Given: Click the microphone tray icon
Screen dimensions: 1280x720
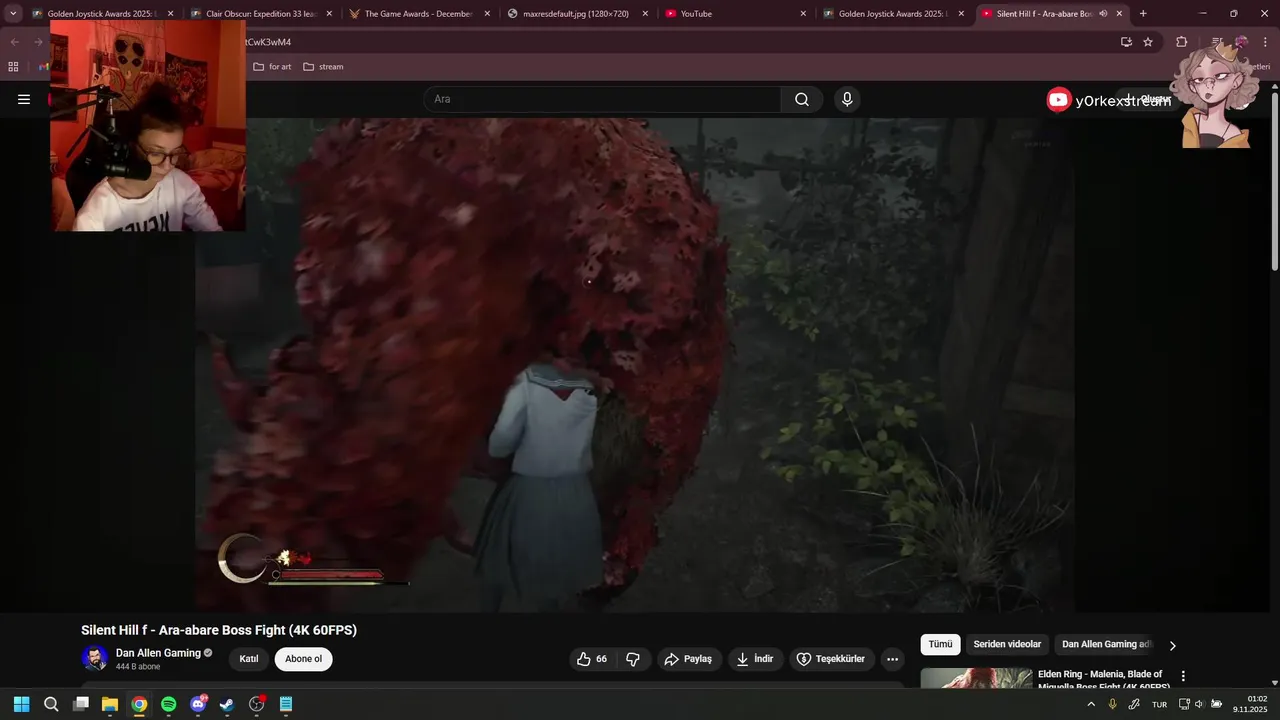Looking at the screenshot, I should [x=1112, y=704].
